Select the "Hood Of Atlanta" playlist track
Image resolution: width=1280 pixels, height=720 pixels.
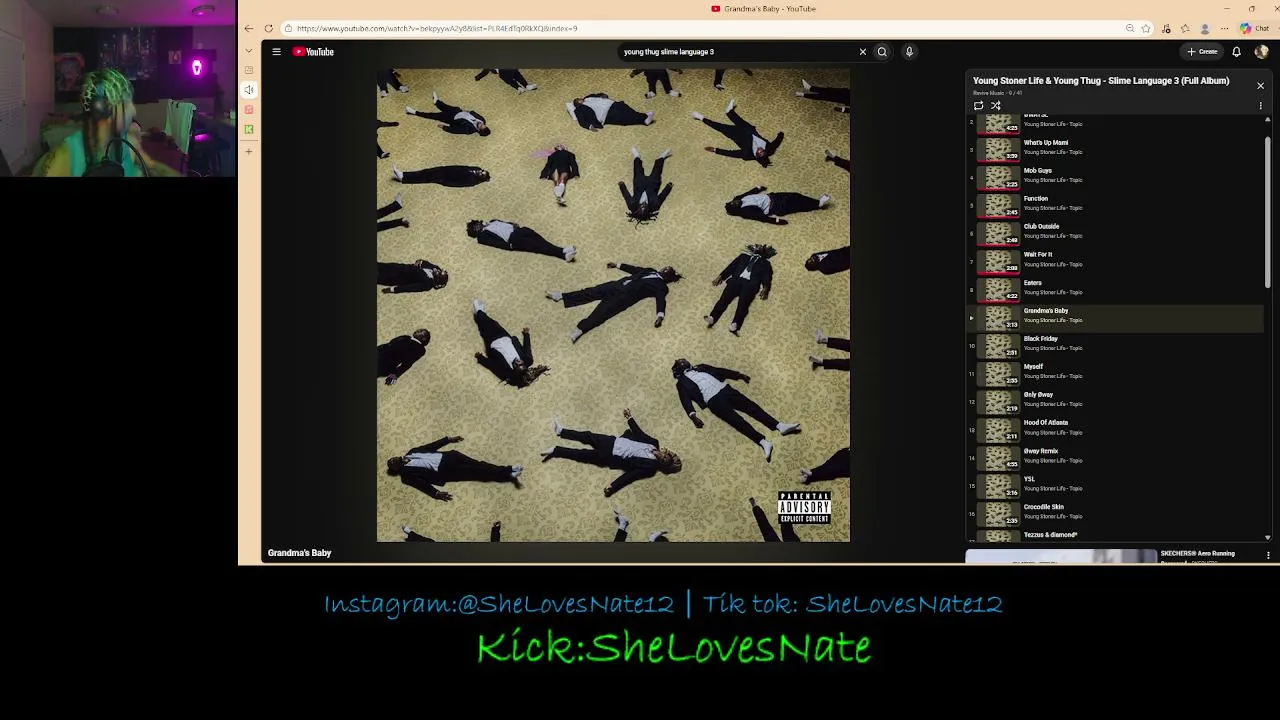coord(1115,429)
